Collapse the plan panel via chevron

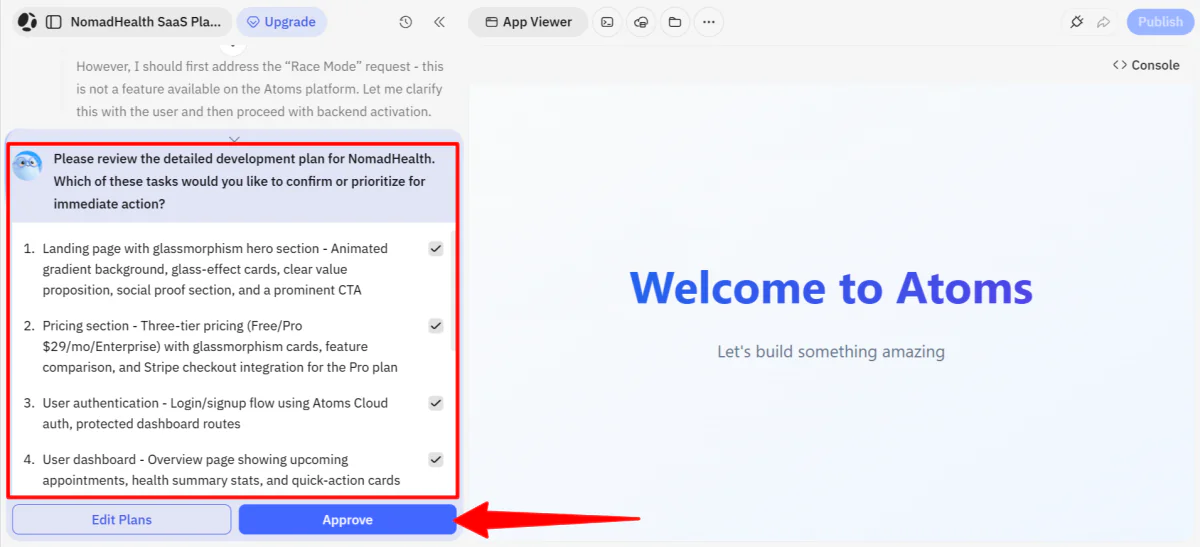(x=234, y=140)
